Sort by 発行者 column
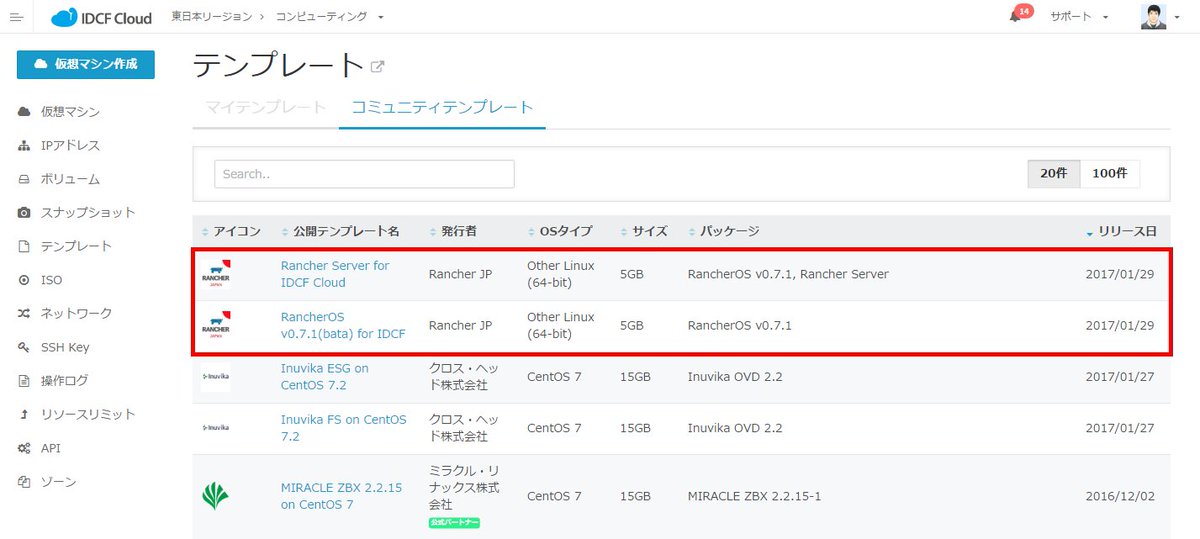 click(x=453, y=232)
